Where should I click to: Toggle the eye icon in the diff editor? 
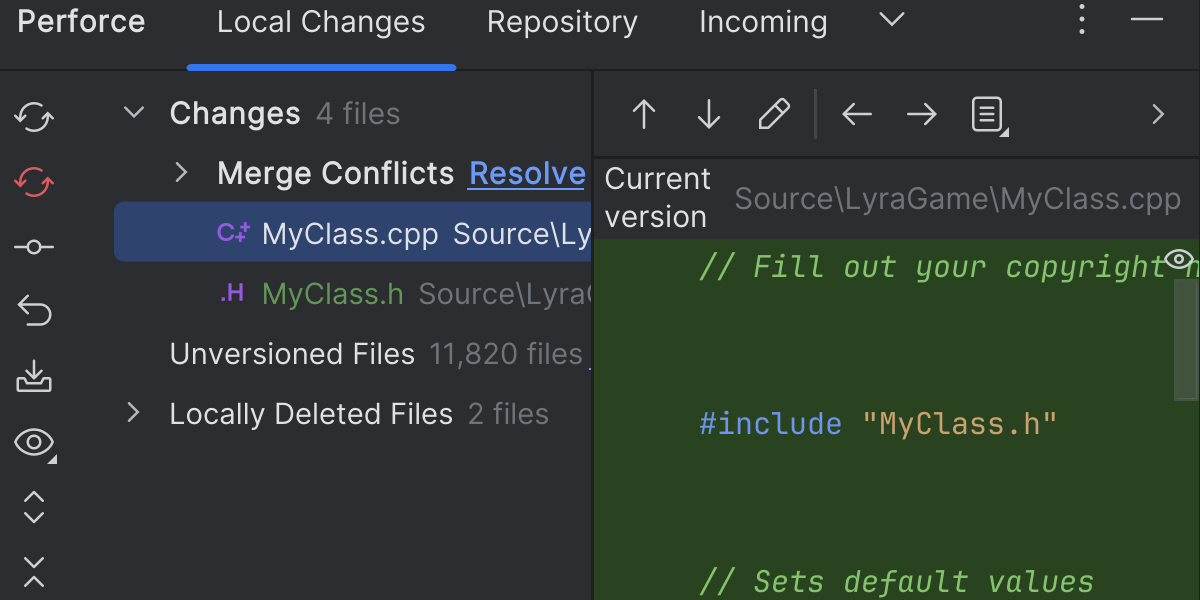1180,261
